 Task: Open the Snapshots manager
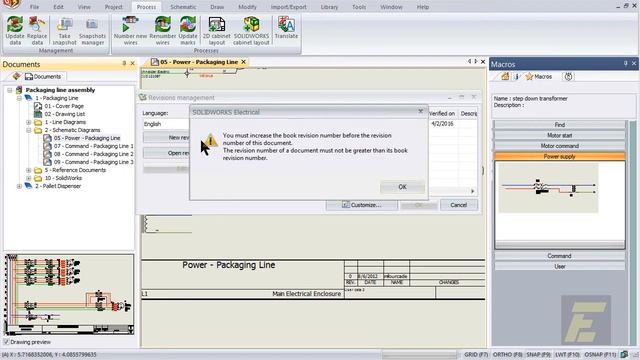click(x=92, y=31)
